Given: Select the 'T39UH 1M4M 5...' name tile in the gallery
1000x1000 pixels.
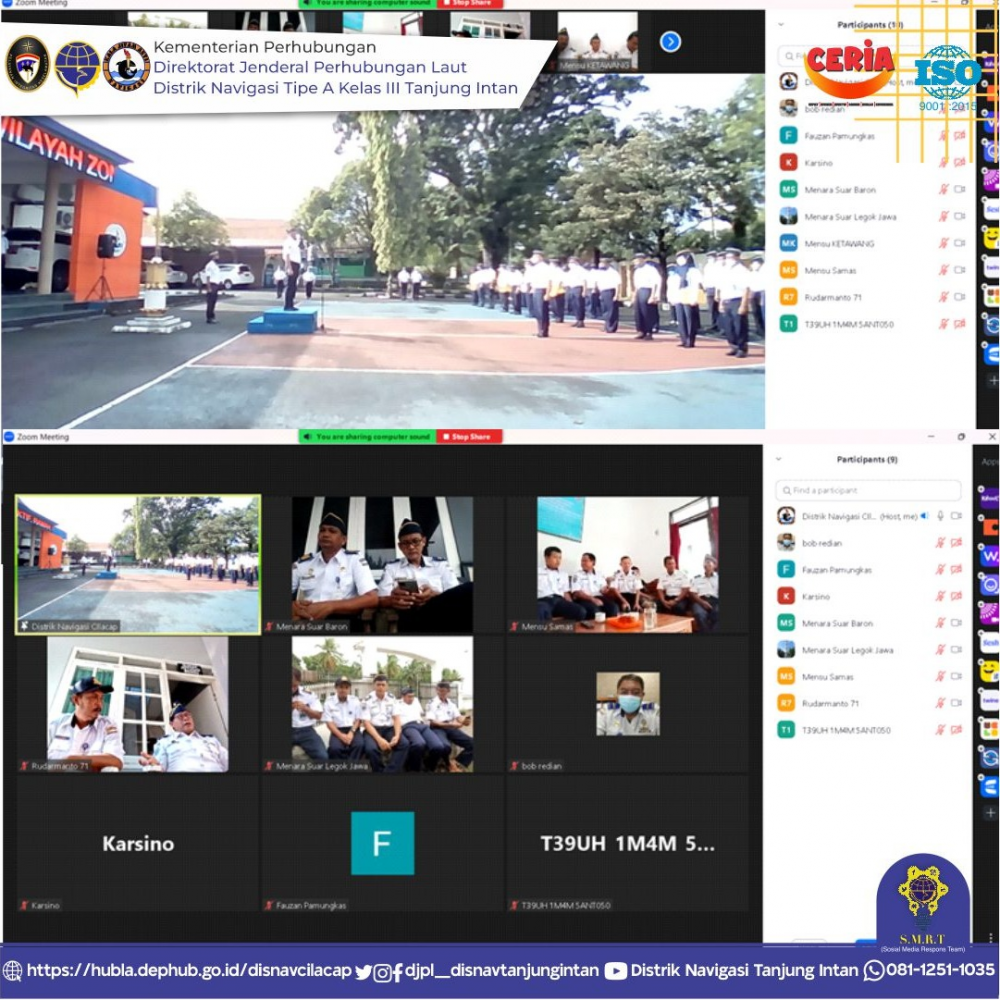Looking at the screenshot, I should pos(628,844).
